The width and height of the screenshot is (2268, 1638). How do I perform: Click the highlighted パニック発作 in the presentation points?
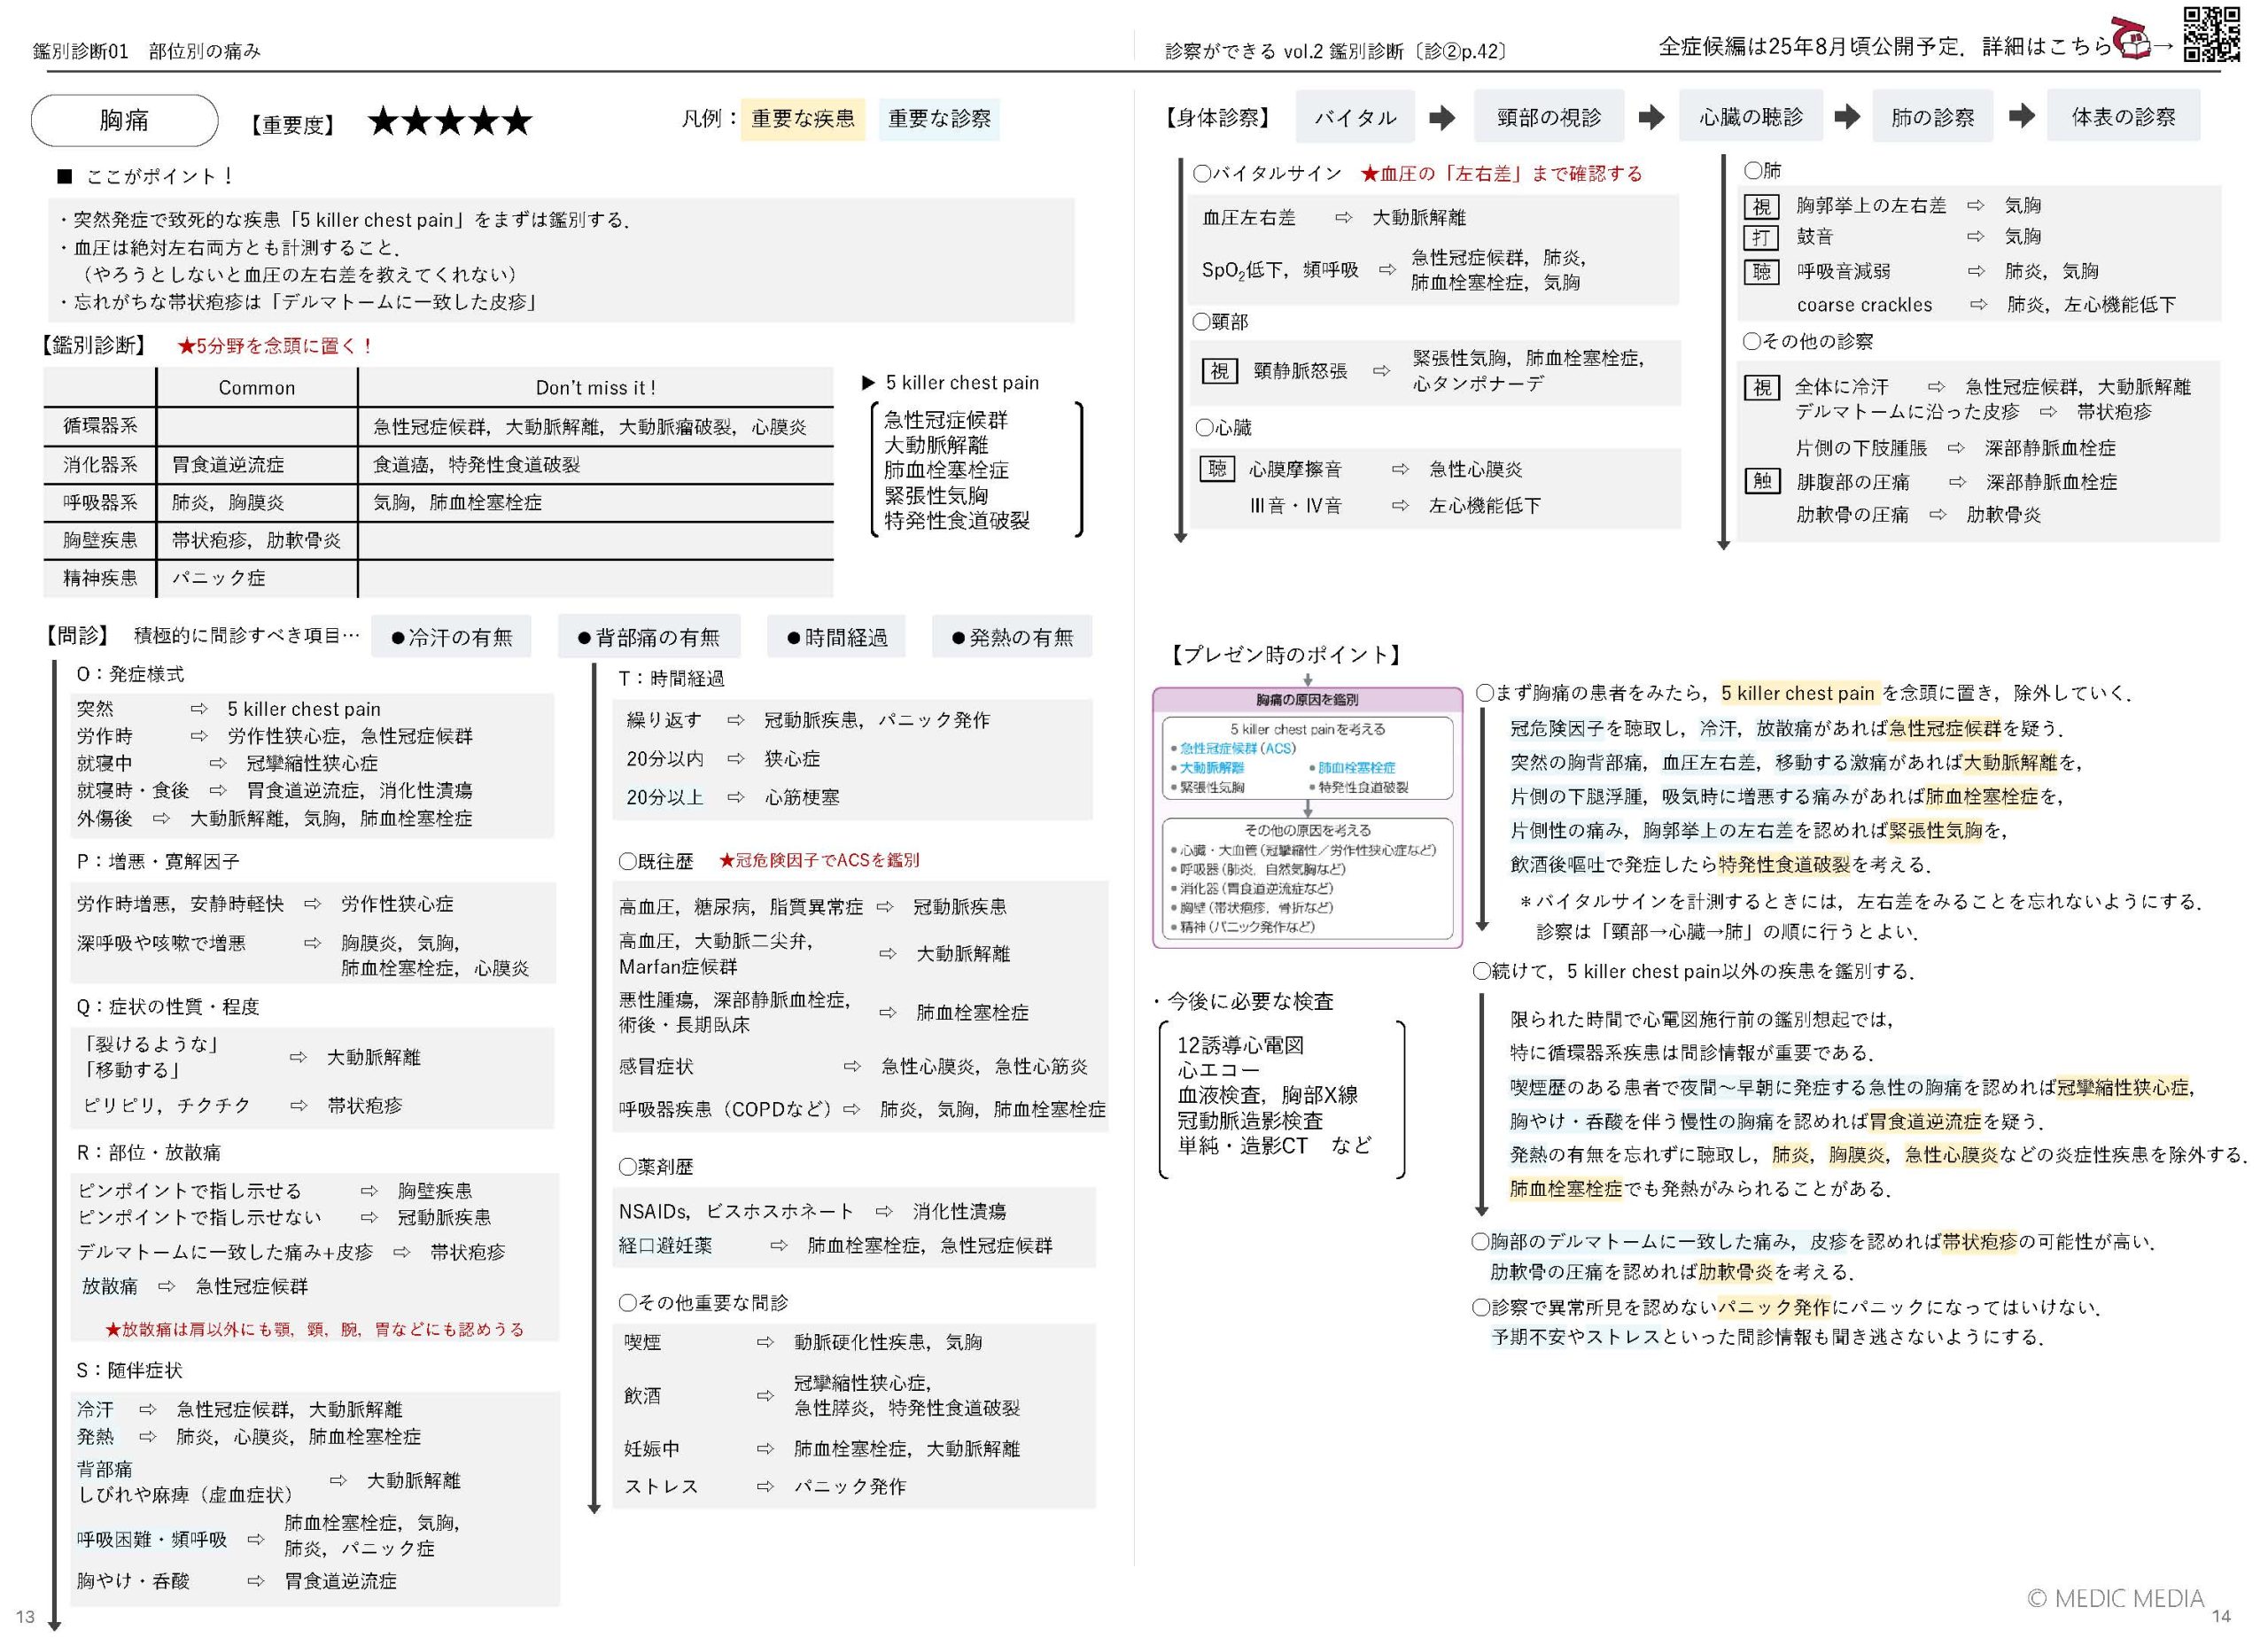click(x=1775, y=1307)
